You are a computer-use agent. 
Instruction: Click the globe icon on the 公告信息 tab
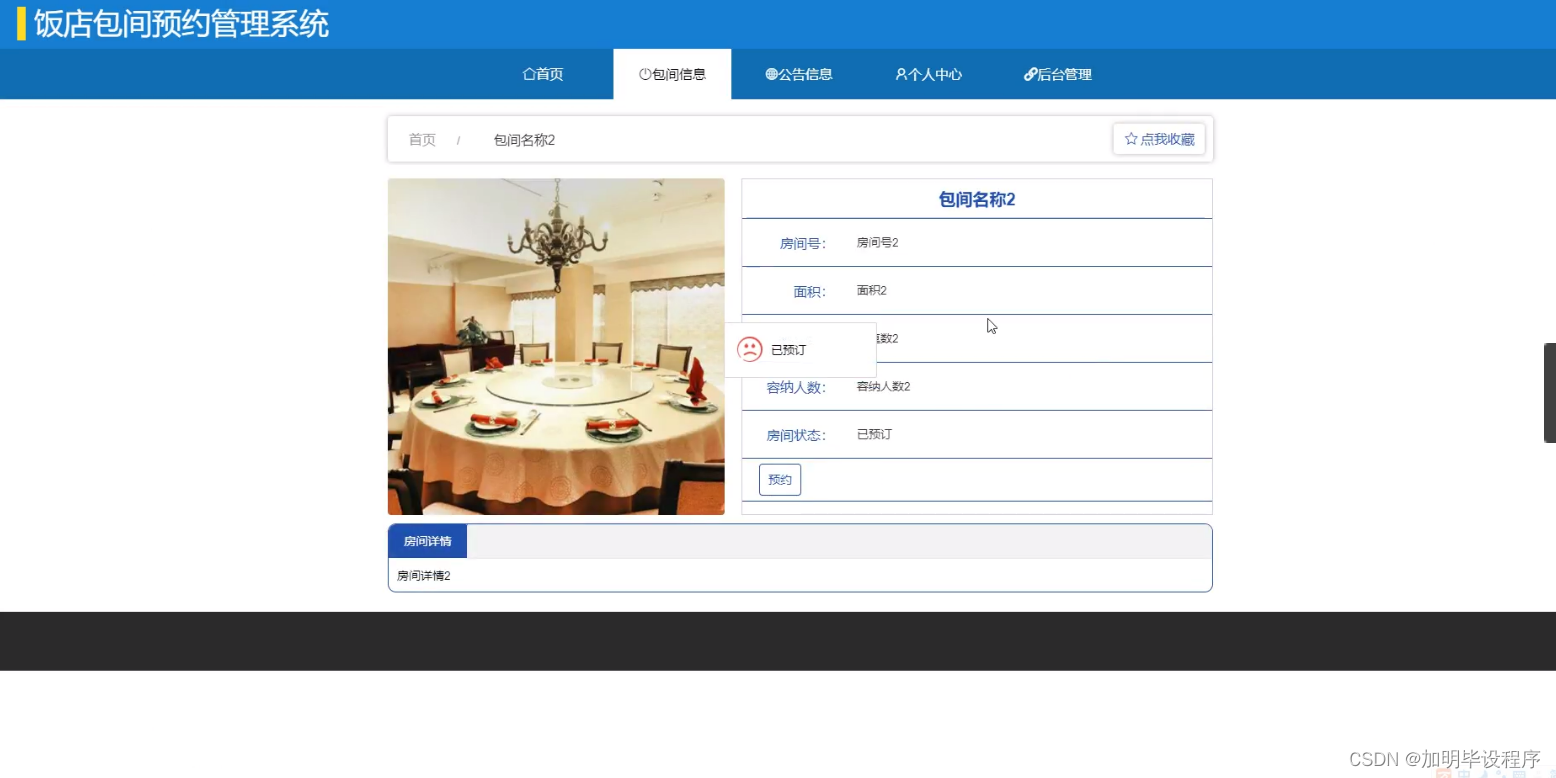click(x=770, y=73)
